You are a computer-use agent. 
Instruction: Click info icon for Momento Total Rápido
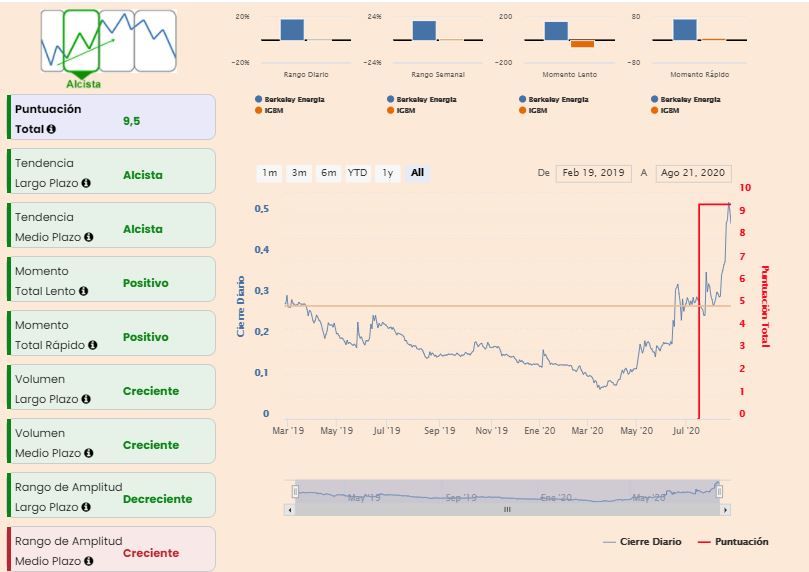[x=93, y=346]
